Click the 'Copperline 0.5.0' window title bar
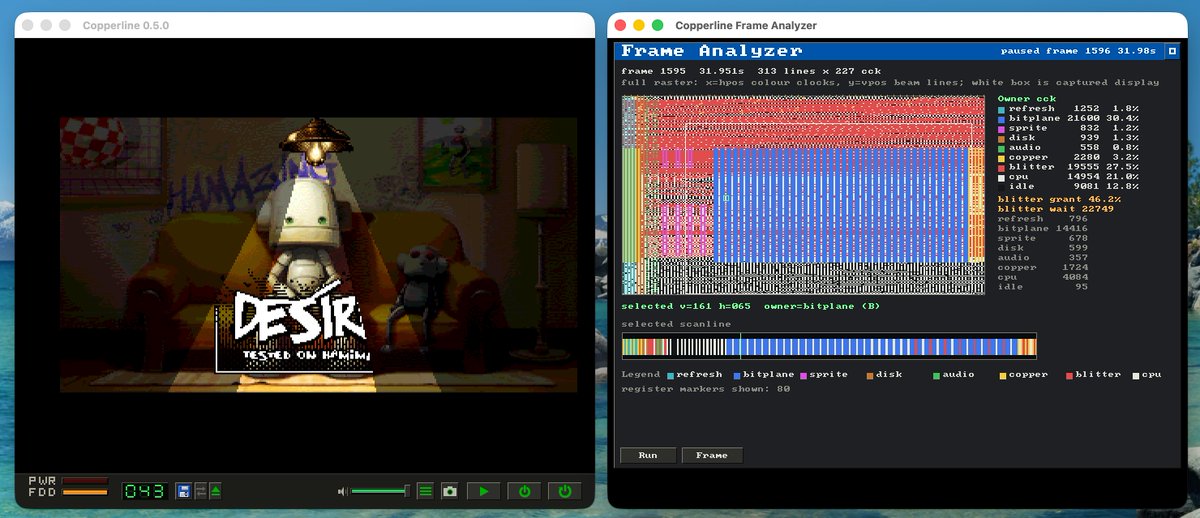The width and height of the screenshot is (1200, 518). tap(304, 25)
